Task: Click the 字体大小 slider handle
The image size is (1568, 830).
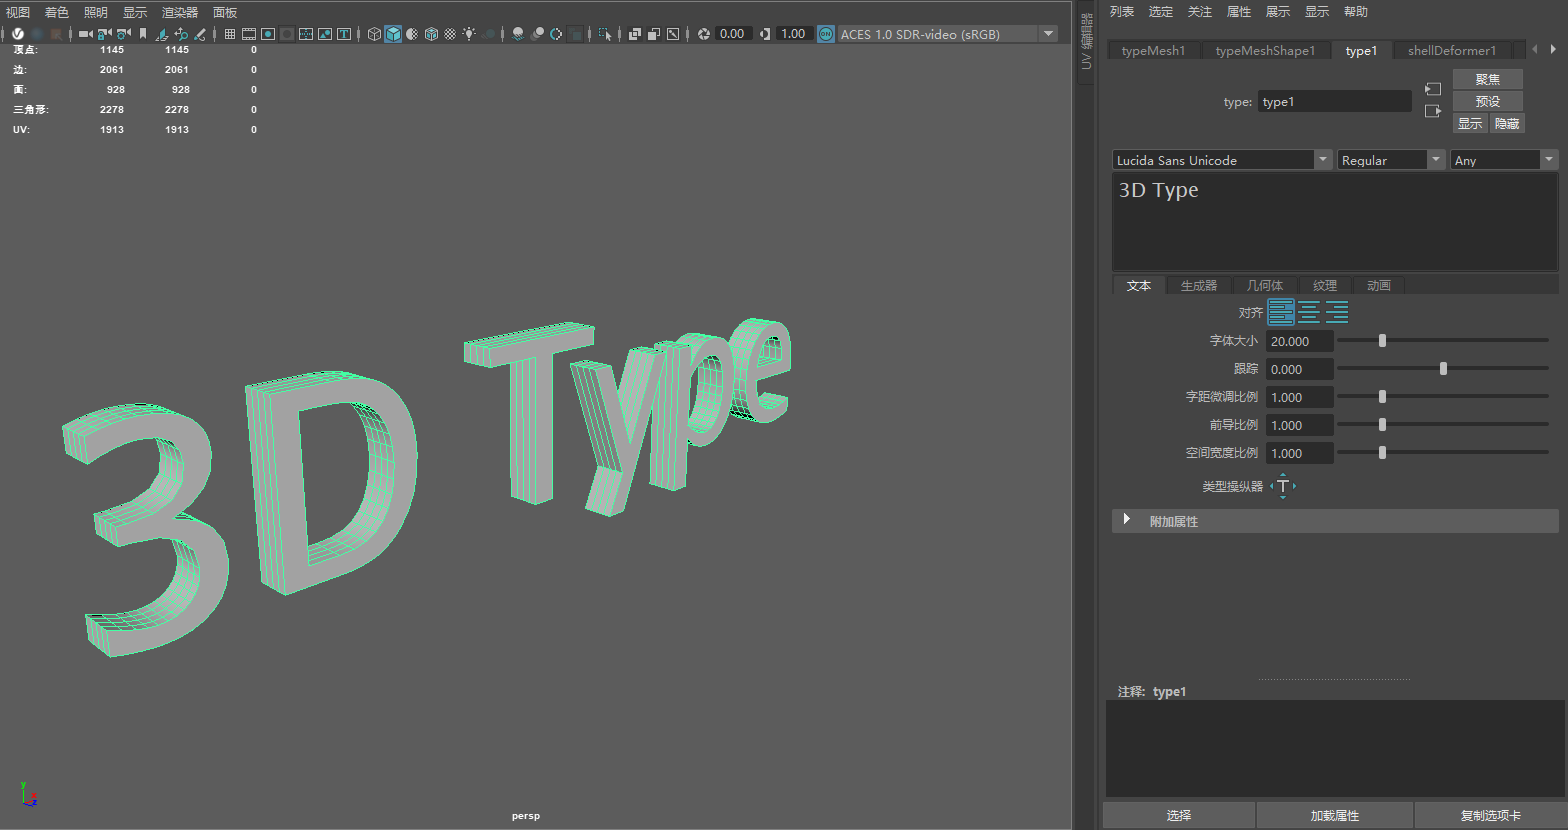Action: 1382,341
